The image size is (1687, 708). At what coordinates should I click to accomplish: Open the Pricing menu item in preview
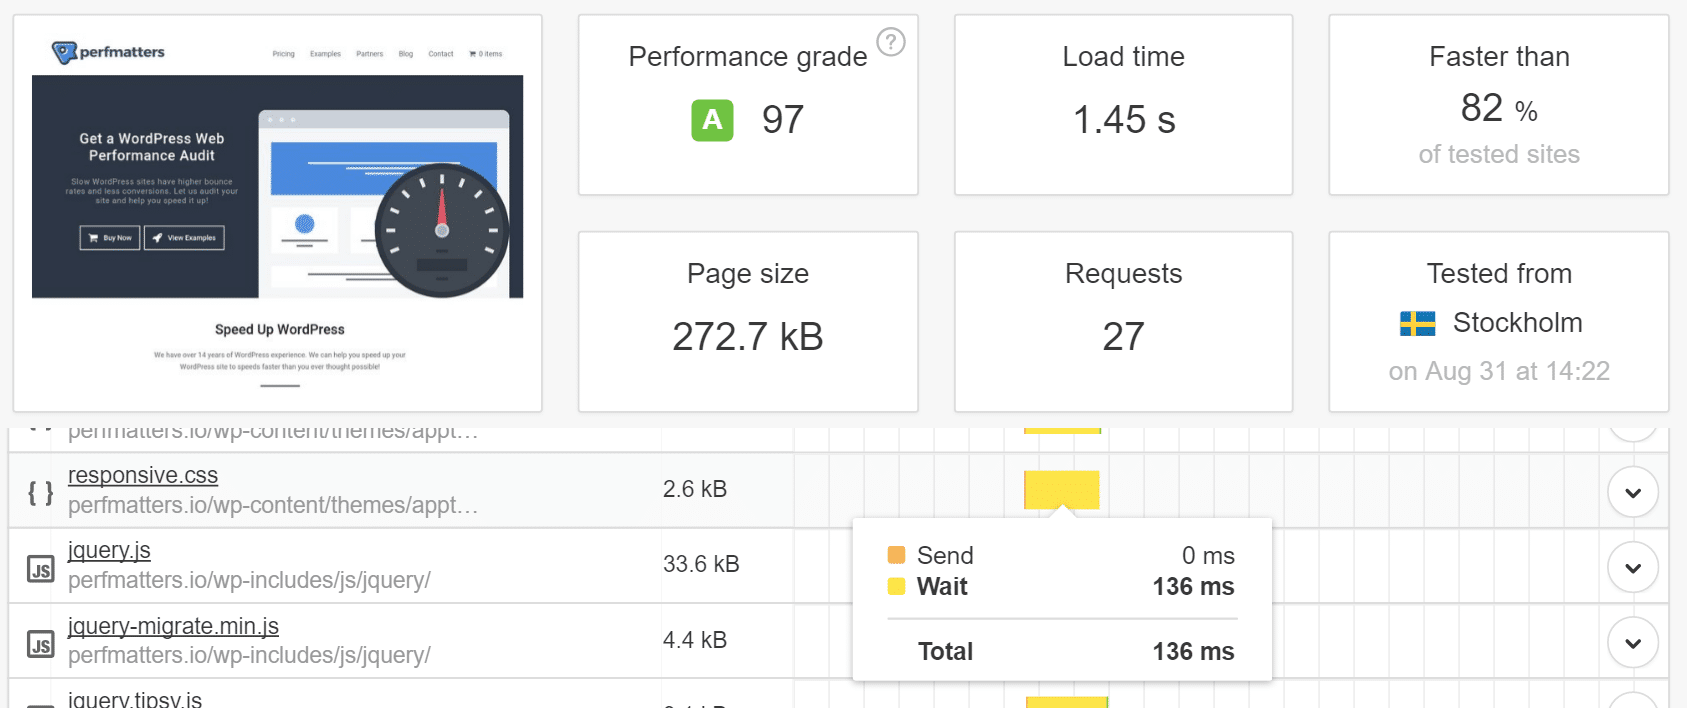(x=283, y=54)
